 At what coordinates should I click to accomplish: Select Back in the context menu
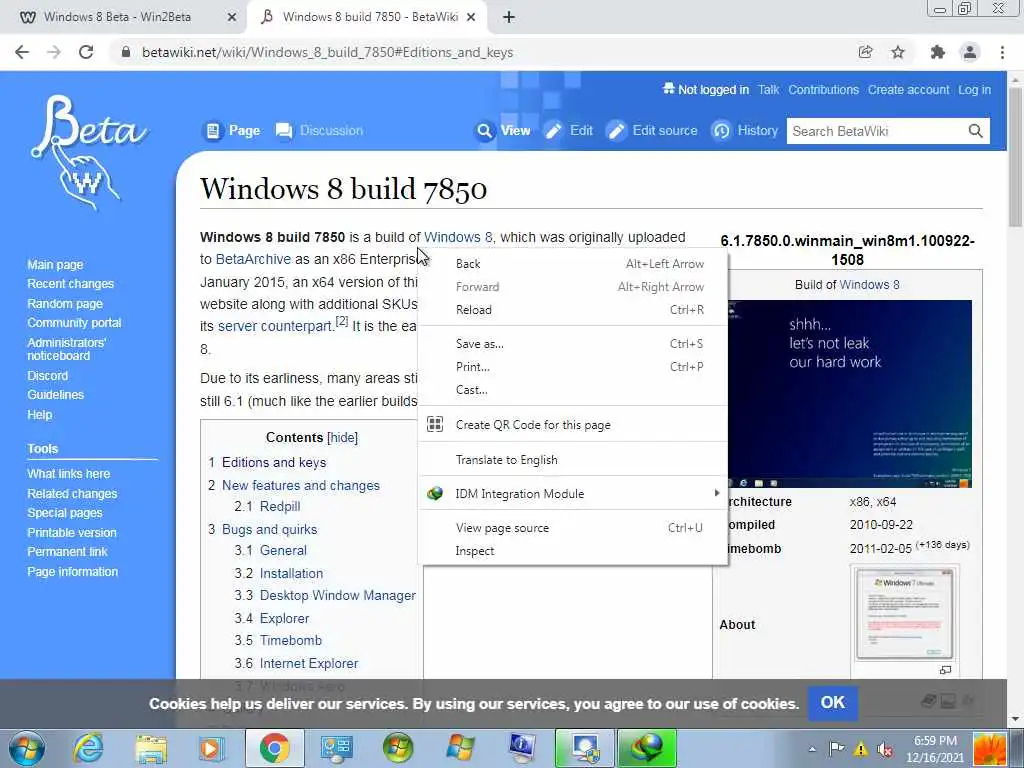coord(572,264)
